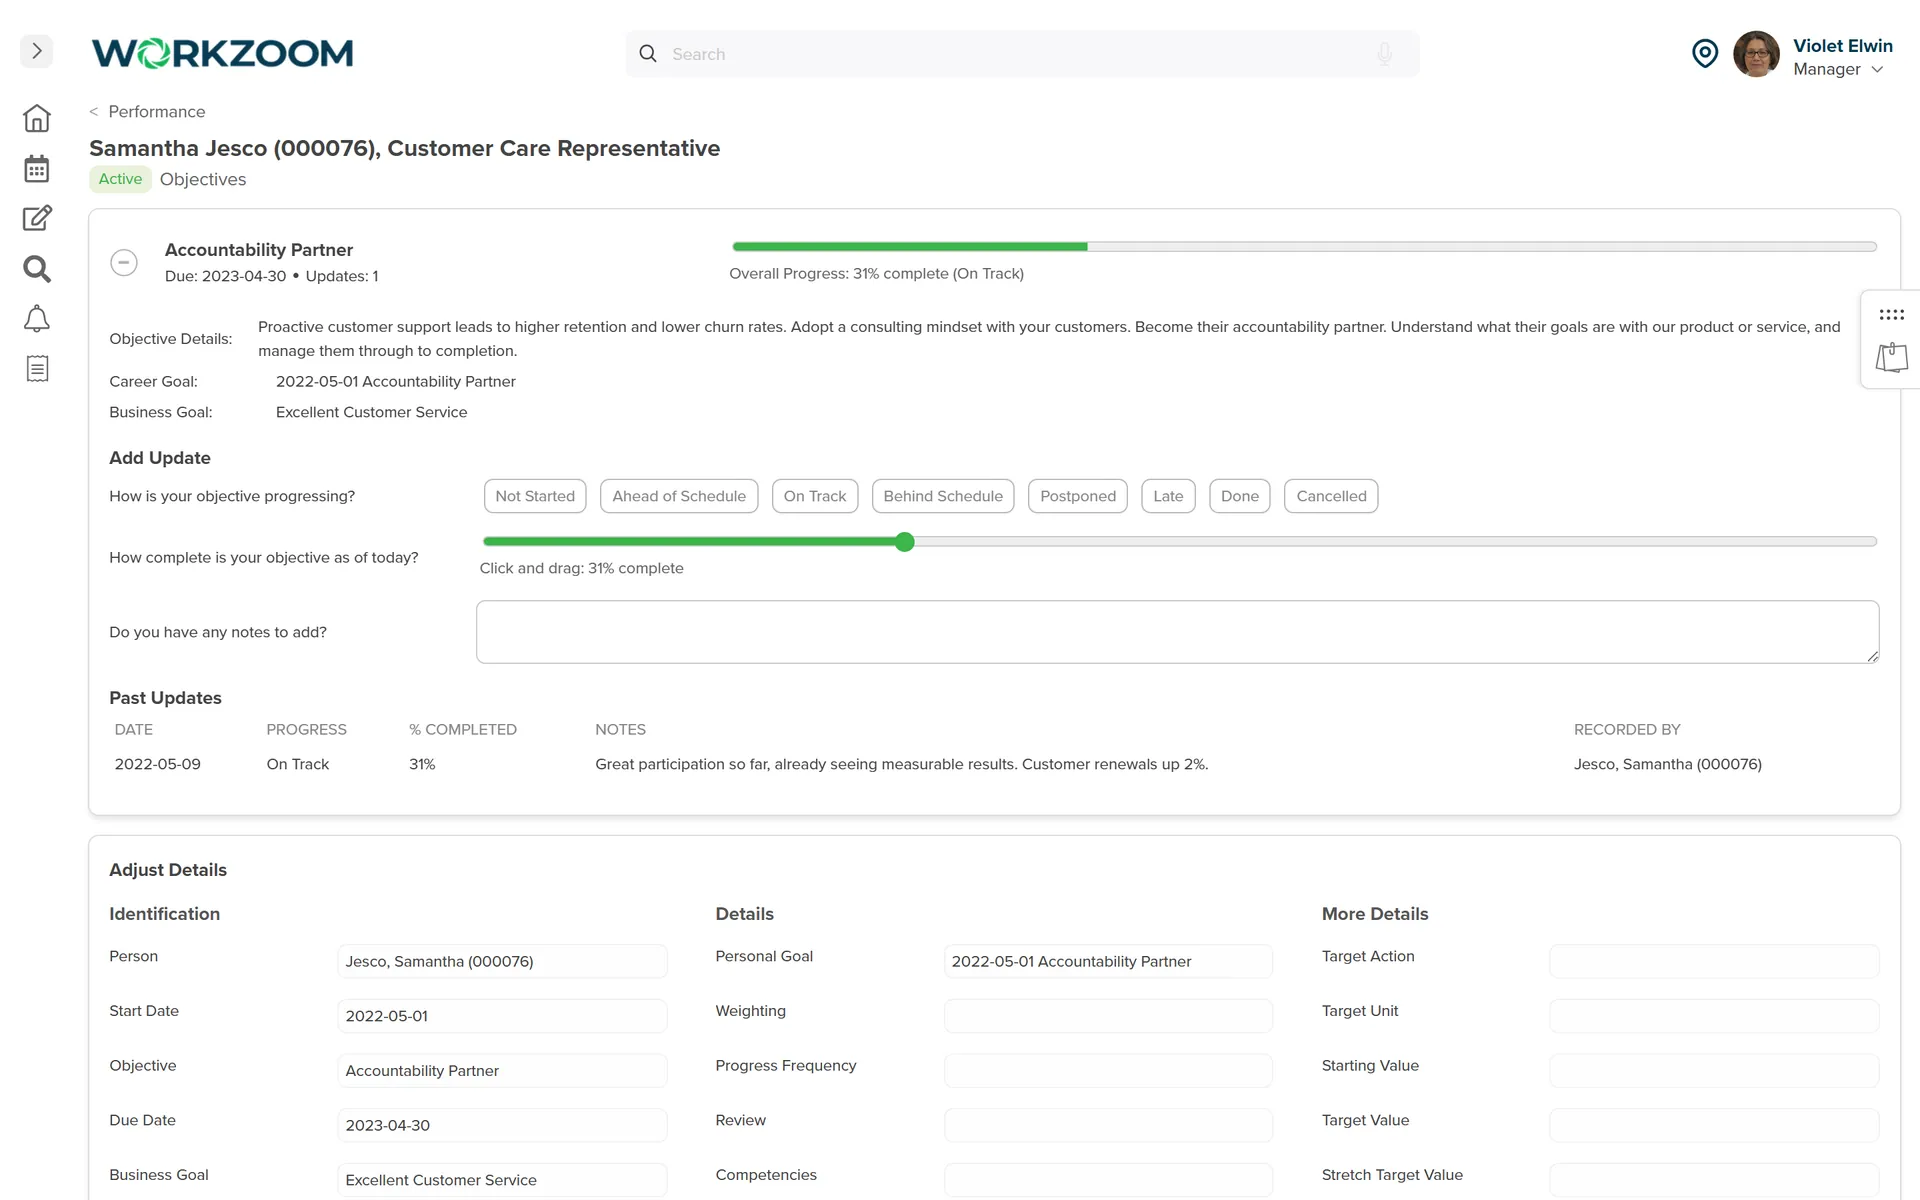
Task: Open the document list icon in sidebar
Action: [37, 368]
